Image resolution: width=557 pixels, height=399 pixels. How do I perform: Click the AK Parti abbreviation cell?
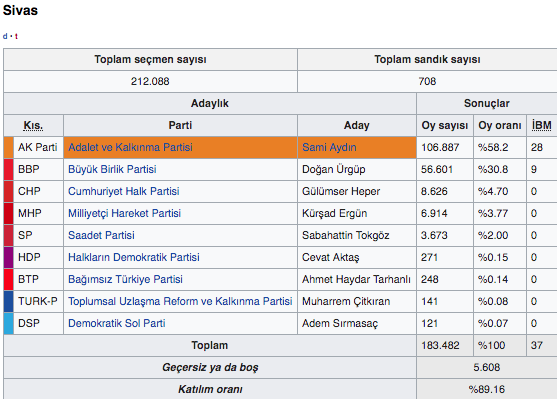tap(38, 147)
